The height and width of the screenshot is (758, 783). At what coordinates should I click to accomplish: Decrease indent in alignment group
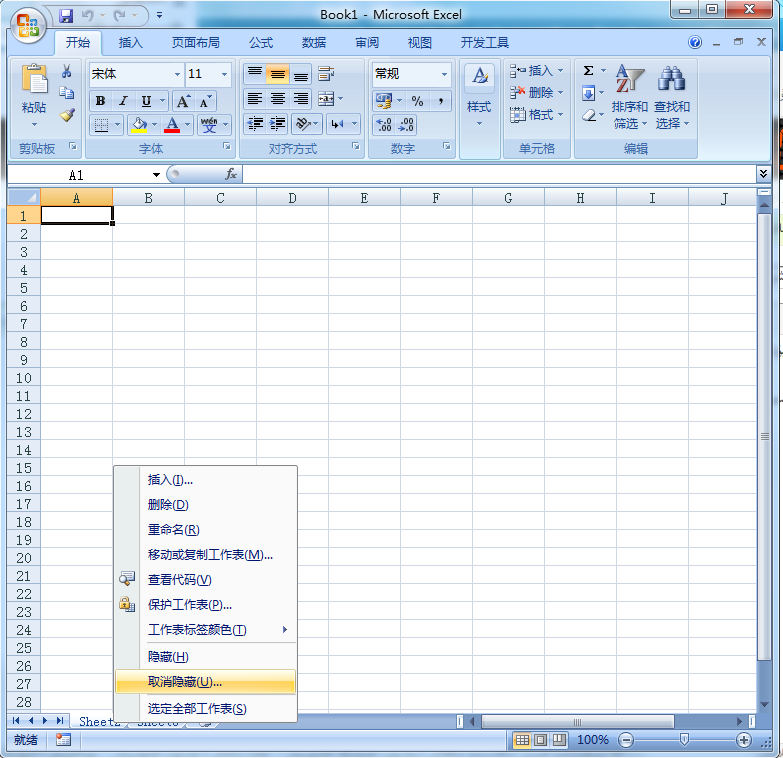255,123
